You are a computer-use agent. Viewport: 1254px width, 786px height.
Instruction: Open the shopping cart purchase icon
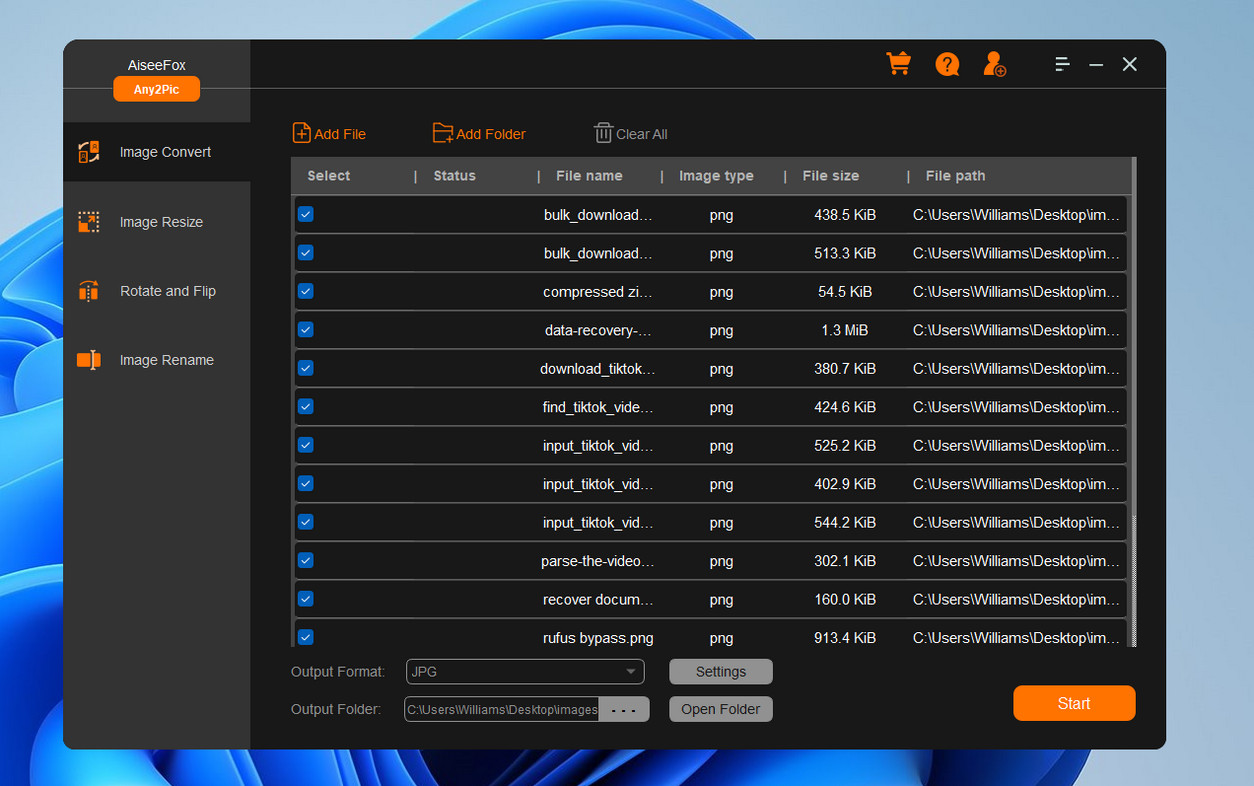pyautogui.click(x=899, y=64)
